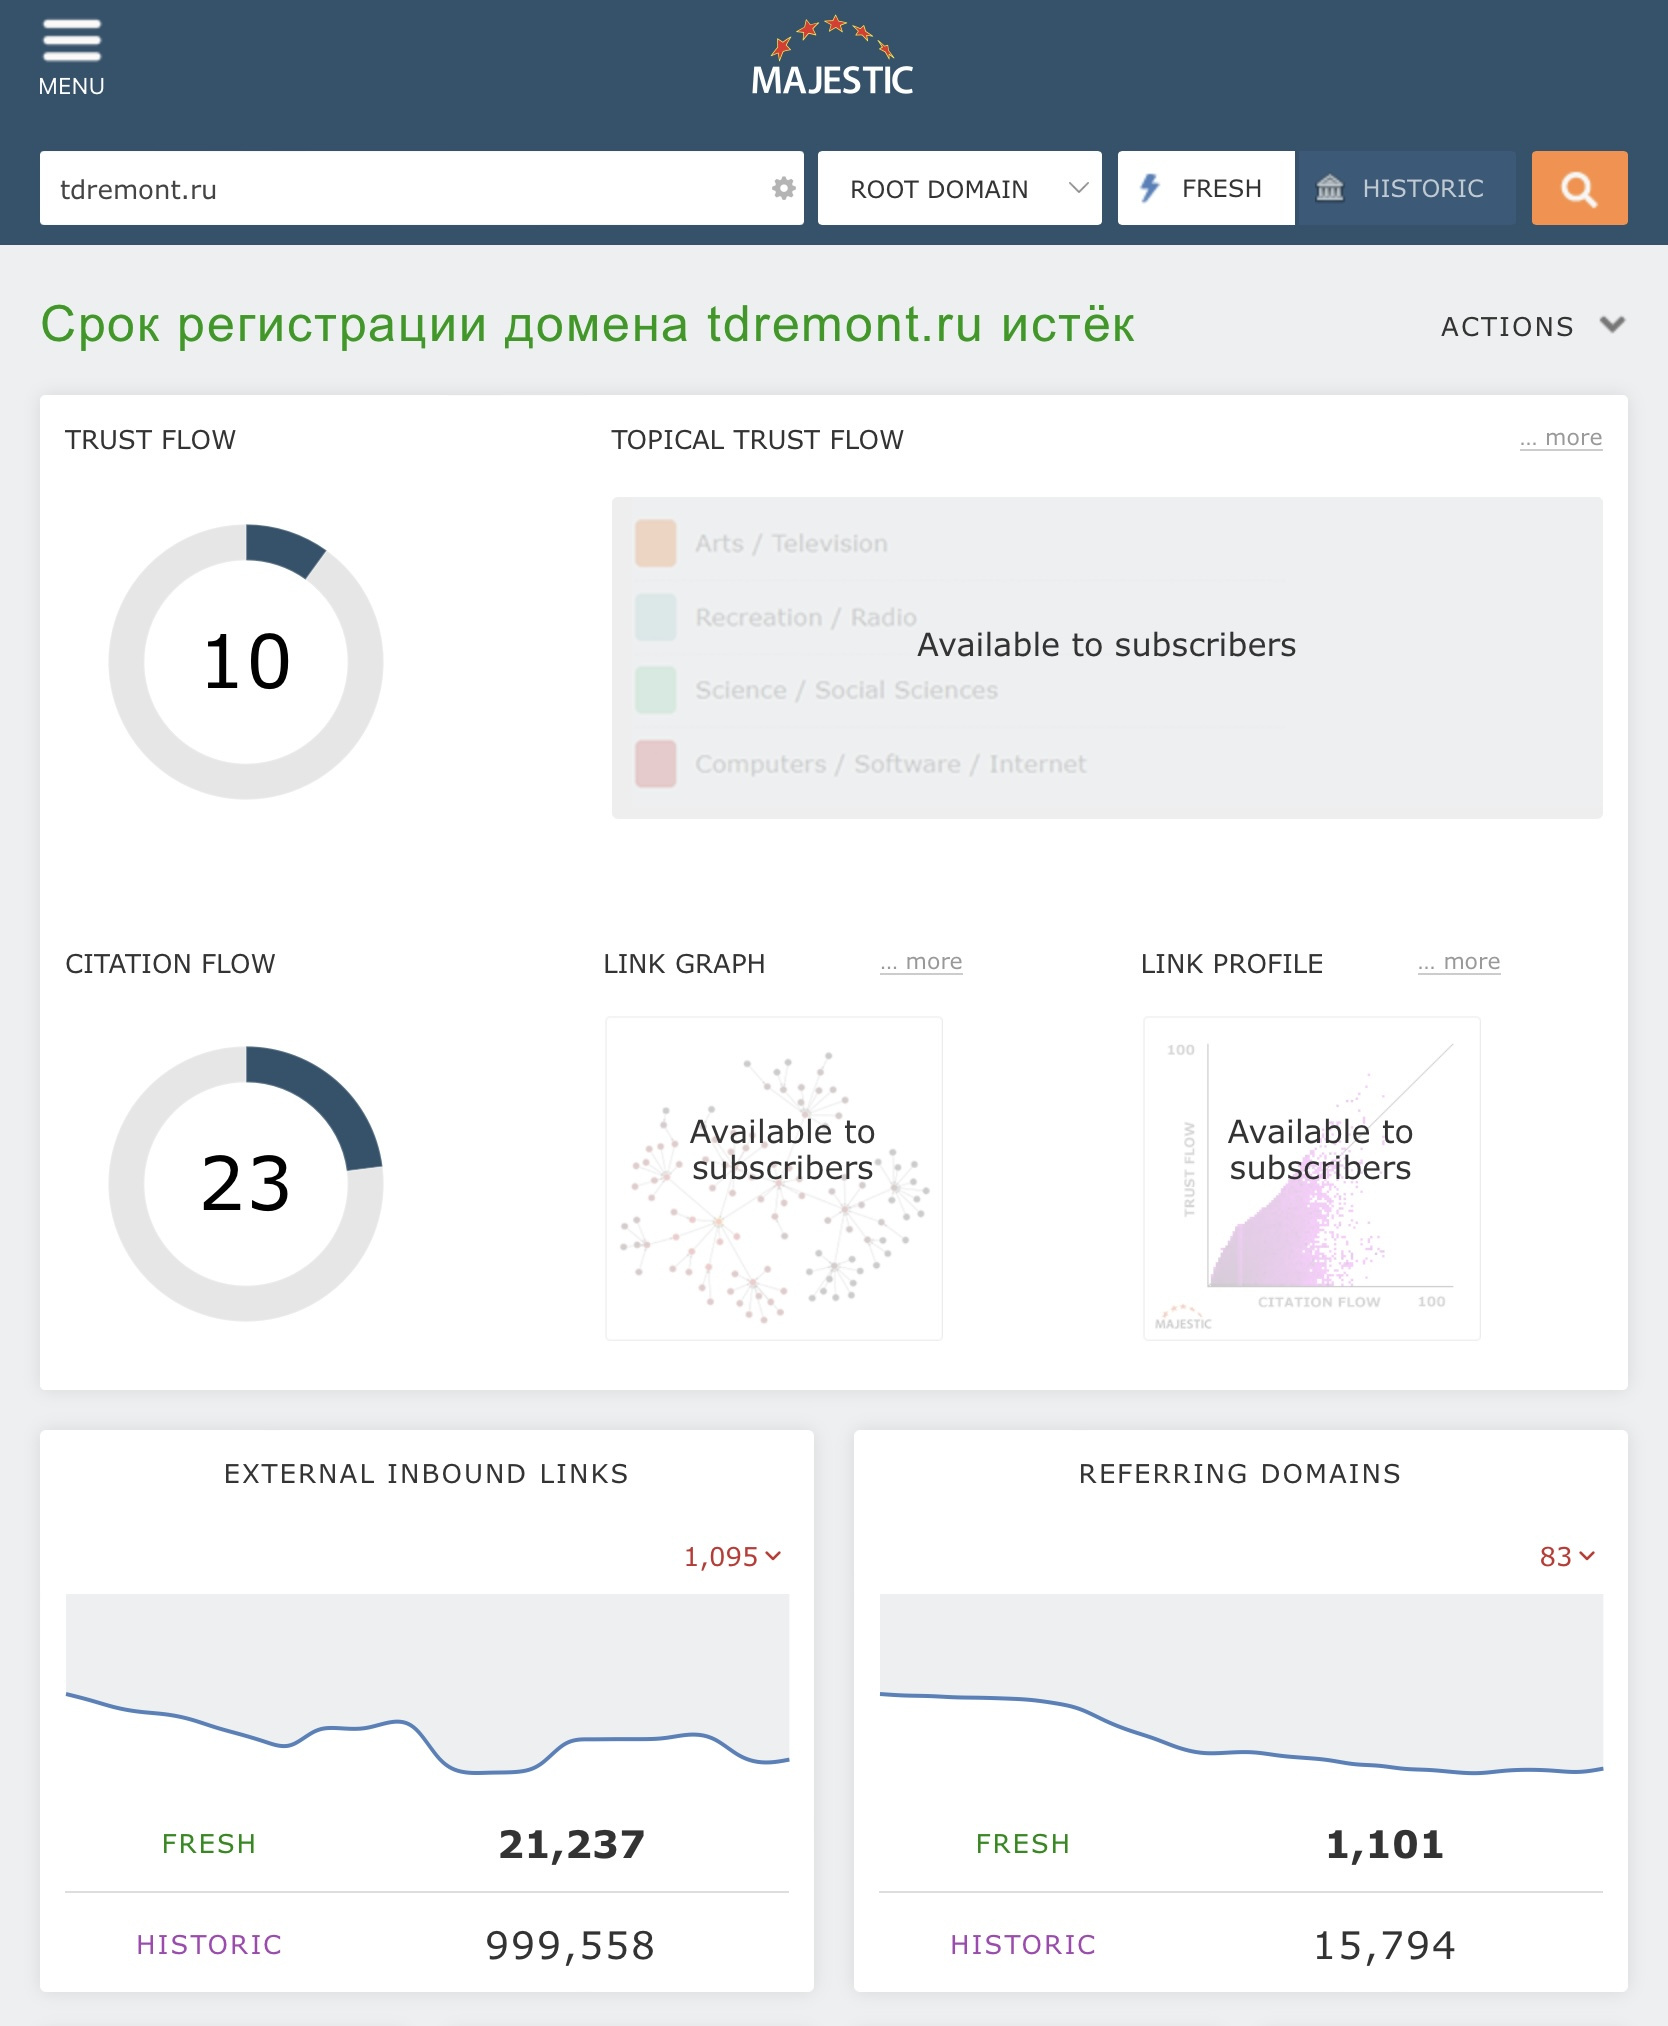The height and width of the screenshot is (2026, 1668).
Task: Open Topical Trust Flow more link
Action: click(1561, 438)
